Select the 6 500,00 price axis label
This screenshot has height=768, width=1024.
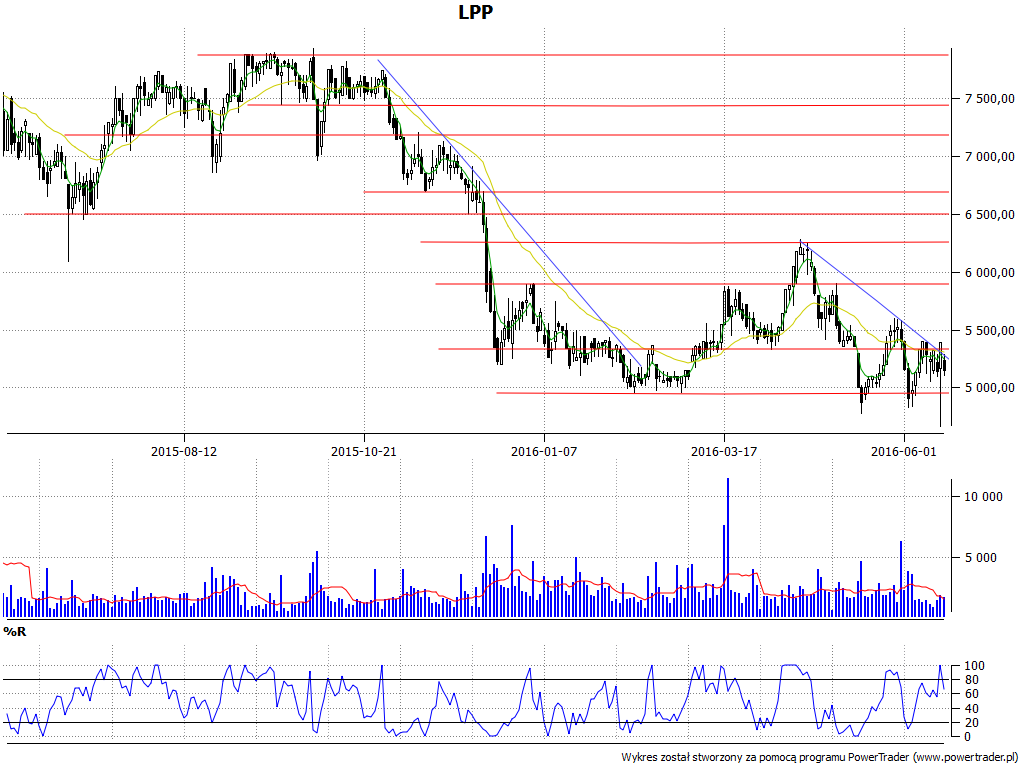pos(990,215)
